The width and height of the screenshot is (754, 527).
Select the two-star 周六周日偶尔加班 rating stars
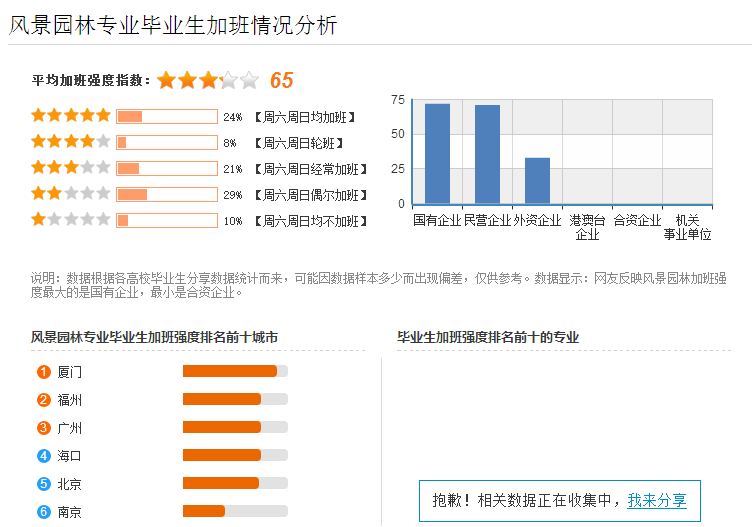click(x=71, y=194)
